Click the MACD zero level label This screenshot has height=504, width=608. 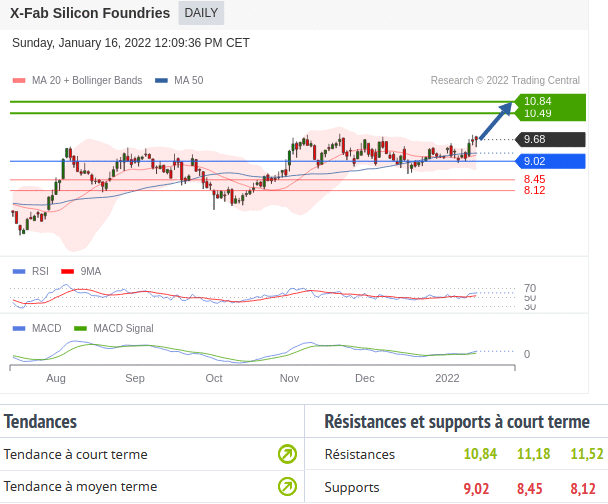click(x=527, y=354)
